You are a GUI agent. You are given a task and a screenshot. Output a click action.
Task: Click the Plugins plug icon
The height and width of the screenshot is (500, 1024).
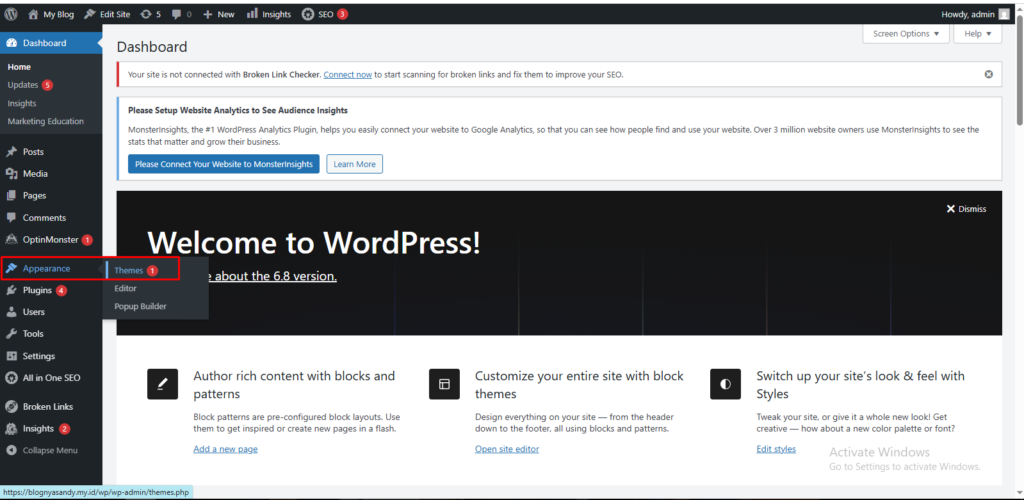11,290
